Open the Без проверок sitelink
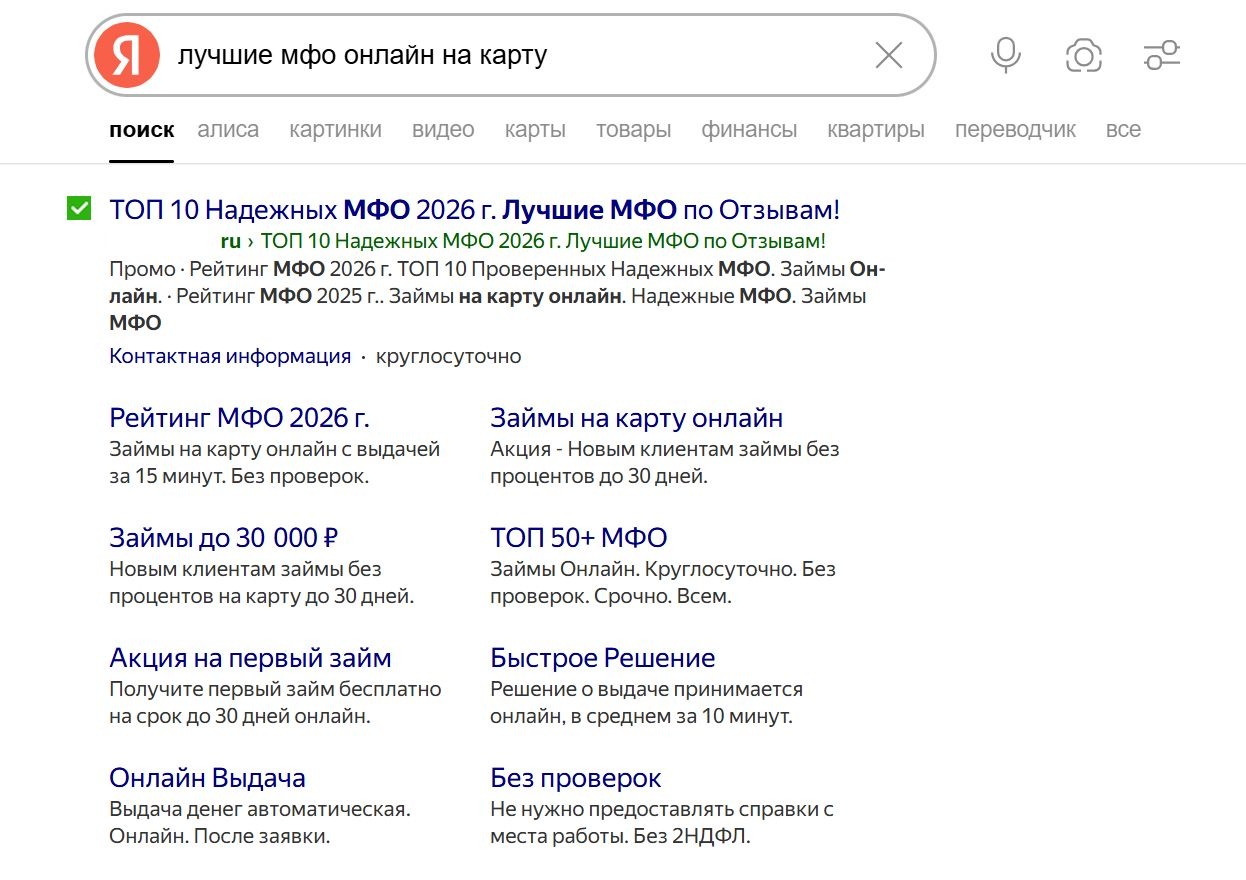 click(x=576, y=778)
